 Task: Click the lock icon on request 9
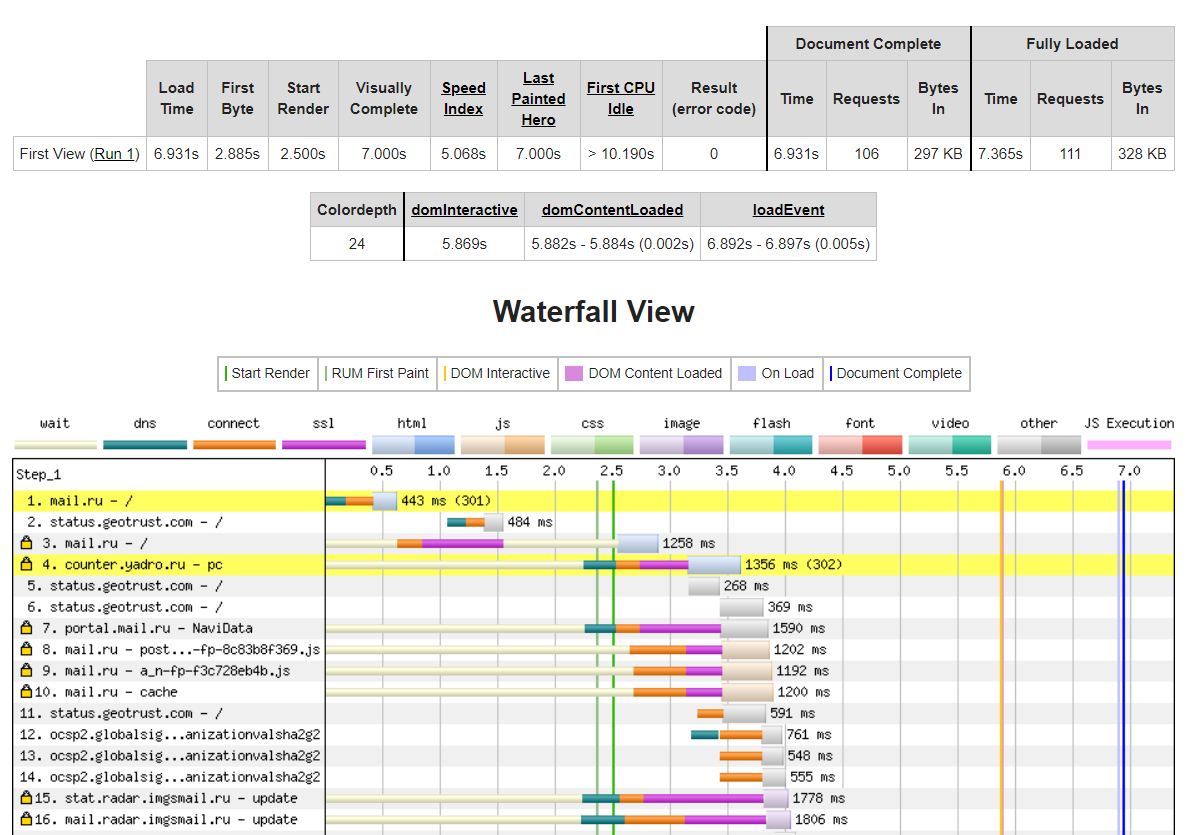(27, 670)
